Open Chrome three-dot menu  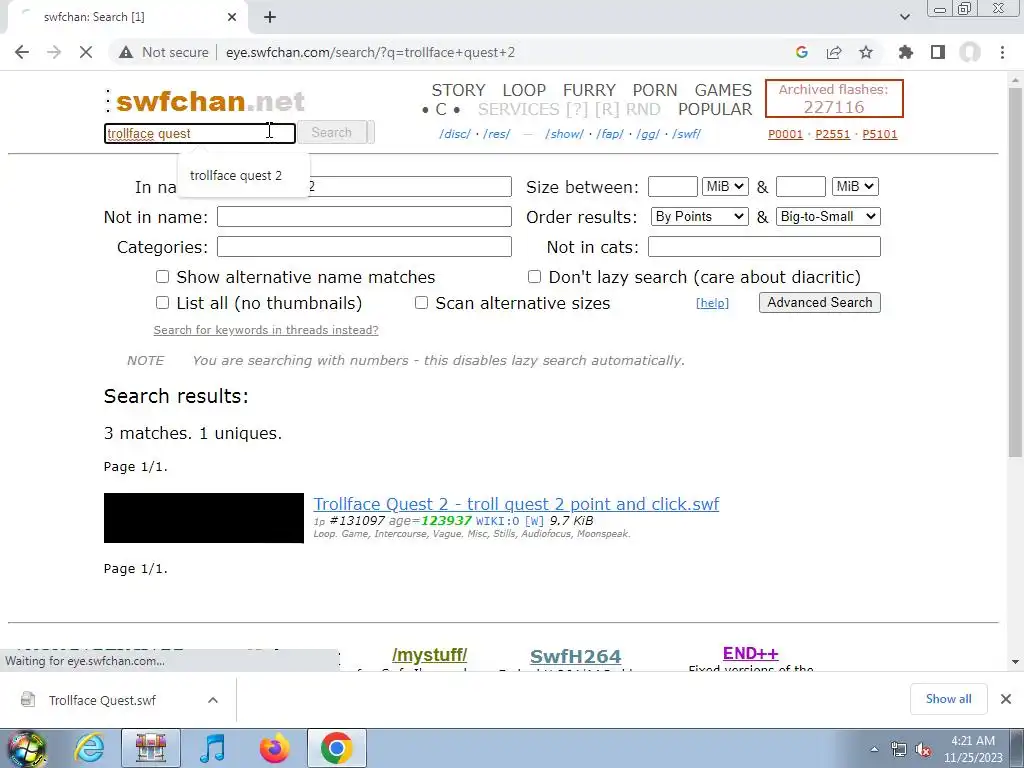click(x=1002, y=52)
